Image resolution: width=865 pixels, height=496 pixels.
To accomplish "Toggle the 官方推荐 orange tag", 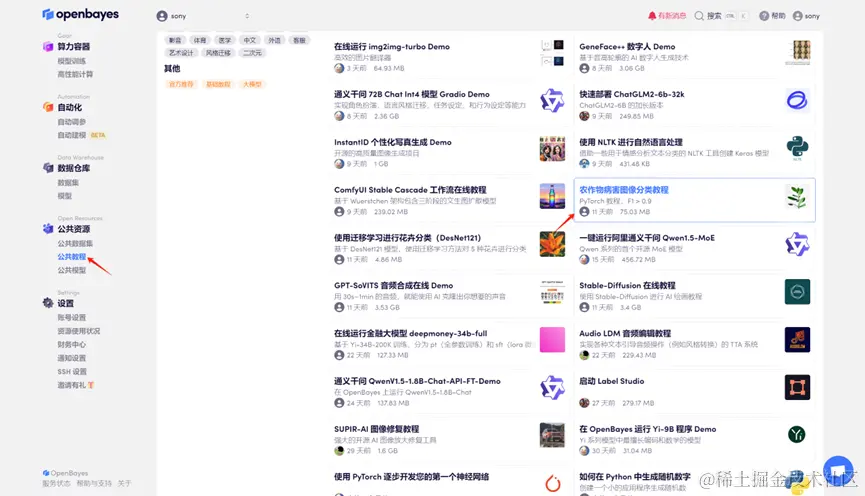I will [181, 84].
